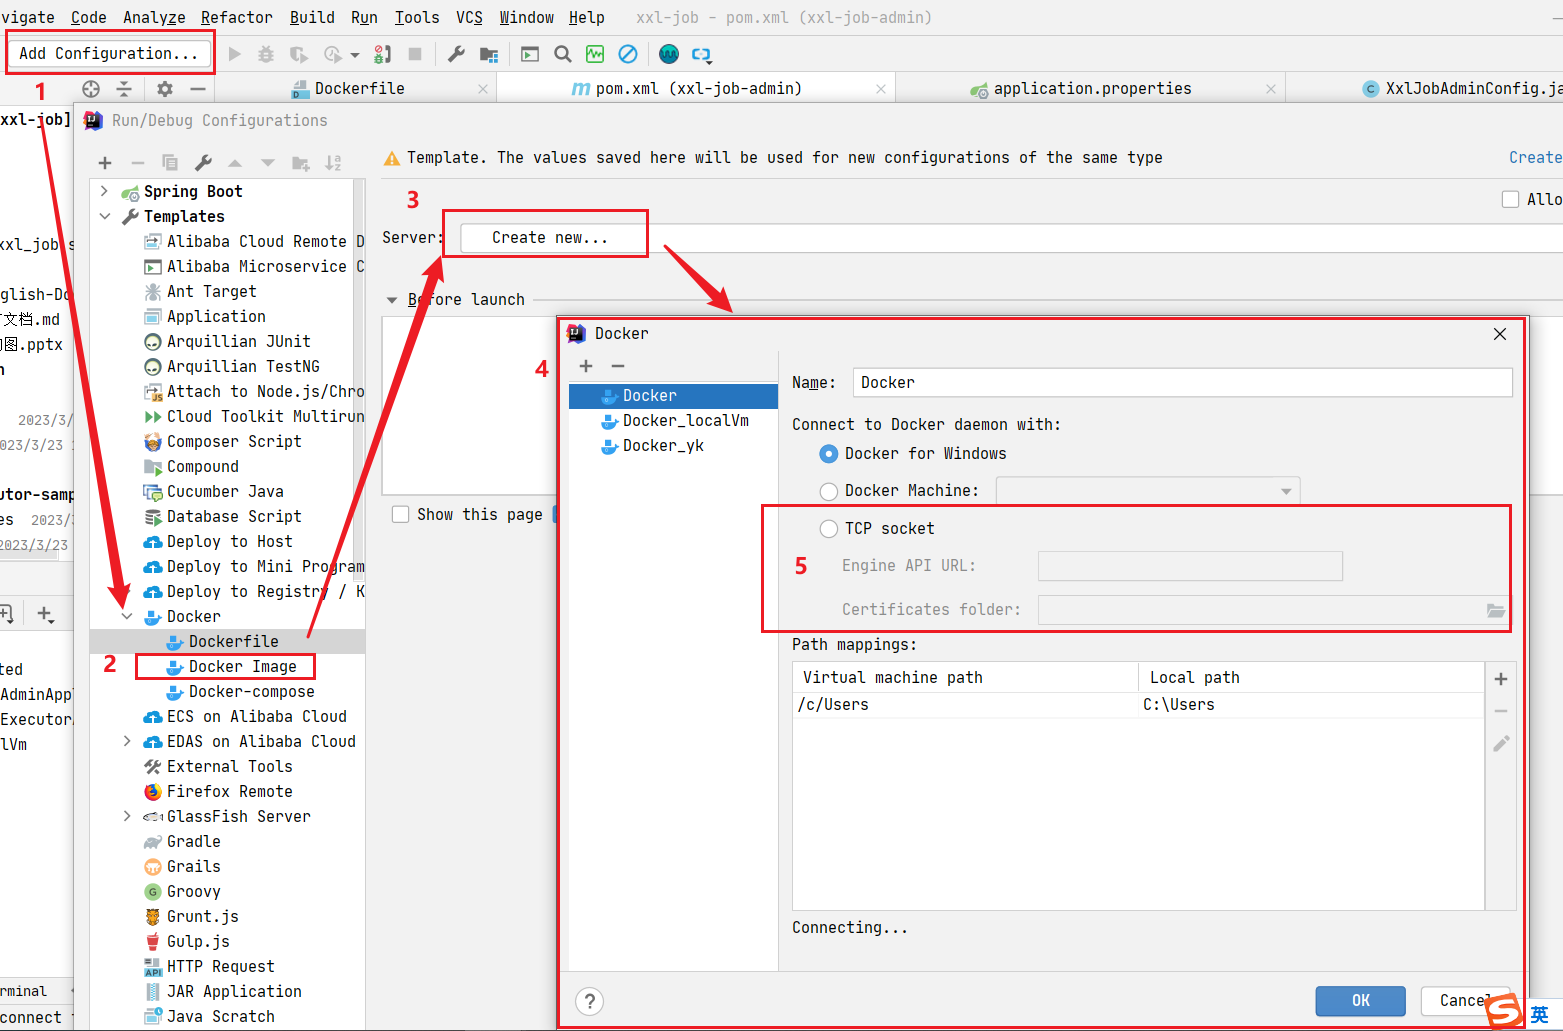Click the Create link at top right
Viewport: 1563px width, 1031px height.
click(x=1535, y=158)
